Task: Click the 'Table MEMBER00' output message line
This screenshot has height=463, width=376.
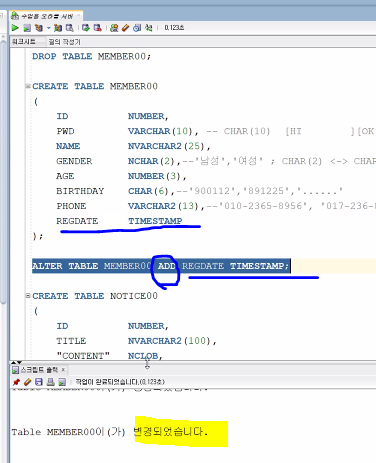Action: (110, 432)
